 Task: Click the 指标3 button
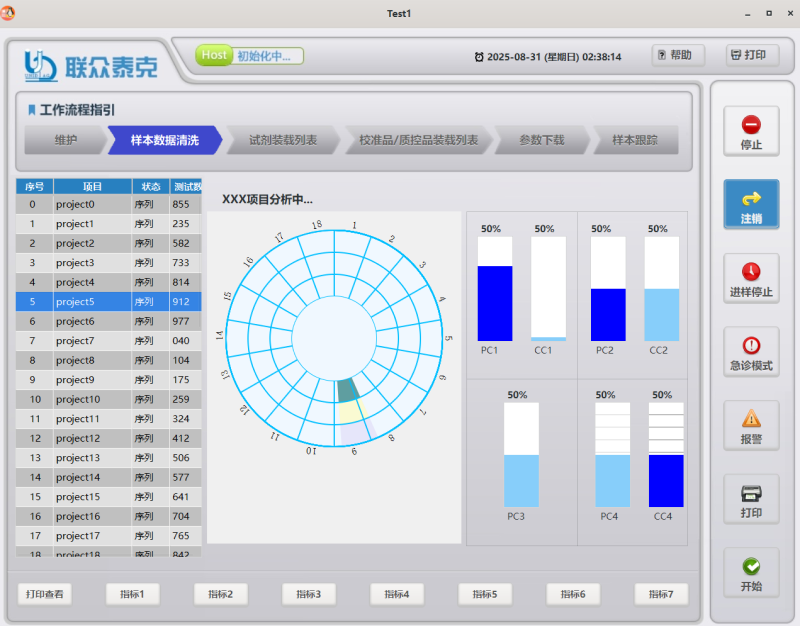point(309,594)
